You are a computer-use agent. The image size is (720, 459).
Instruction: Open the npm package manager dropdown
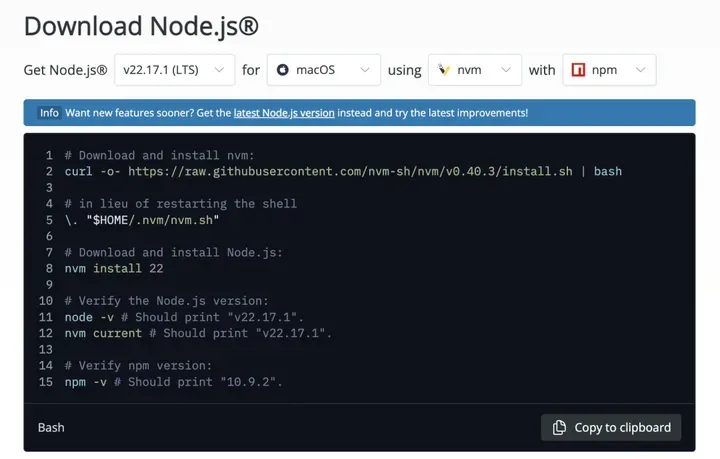pyautogui.click(x=609, y=70)
